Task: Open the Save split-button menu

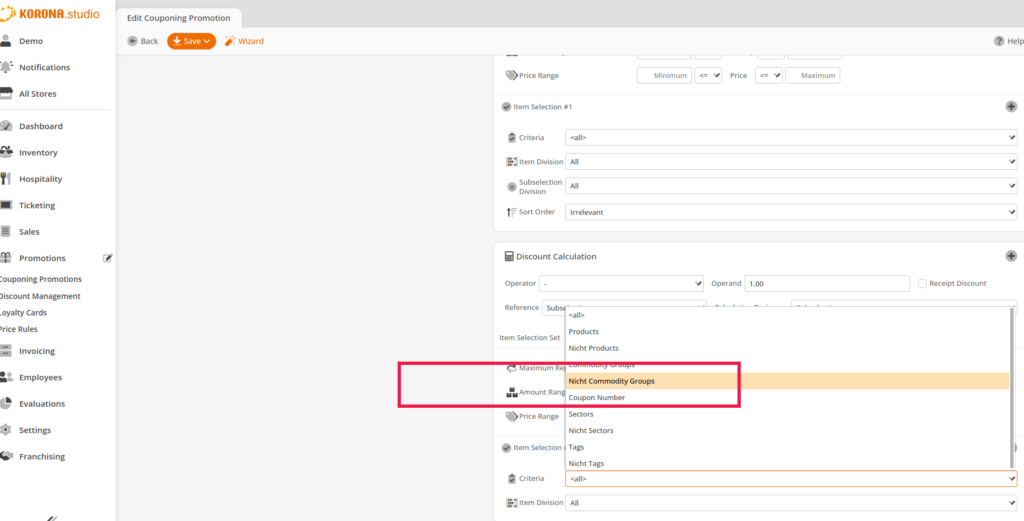Action: (x=208, y=41)
